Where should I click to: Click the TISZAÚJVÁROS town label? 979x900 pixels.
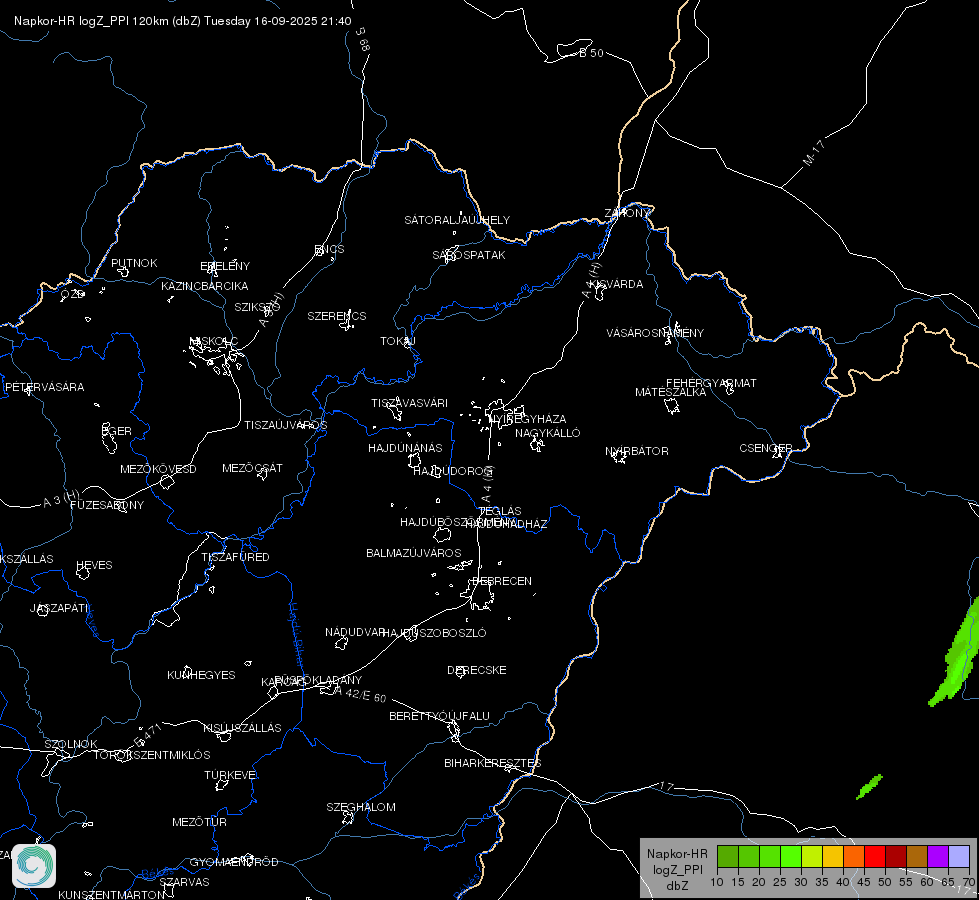285,425
